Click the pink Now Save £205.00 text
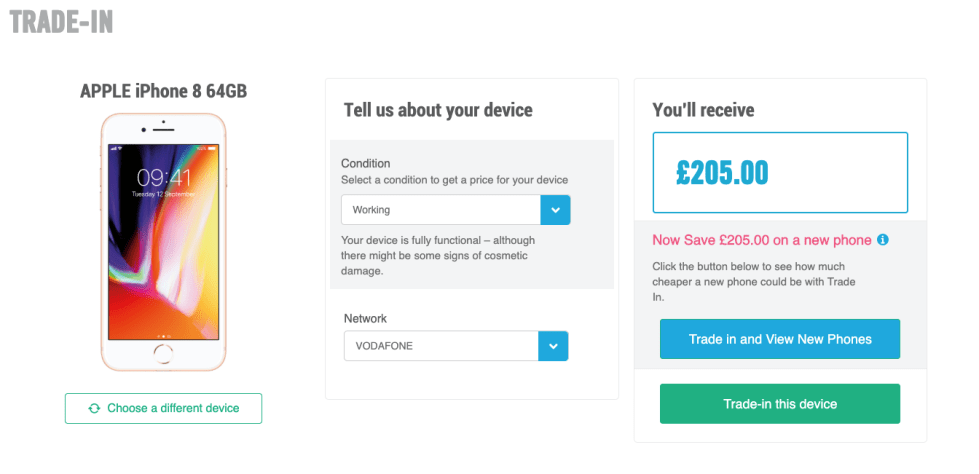This screenshot has width=979, height=474. [x=761, y=240]
